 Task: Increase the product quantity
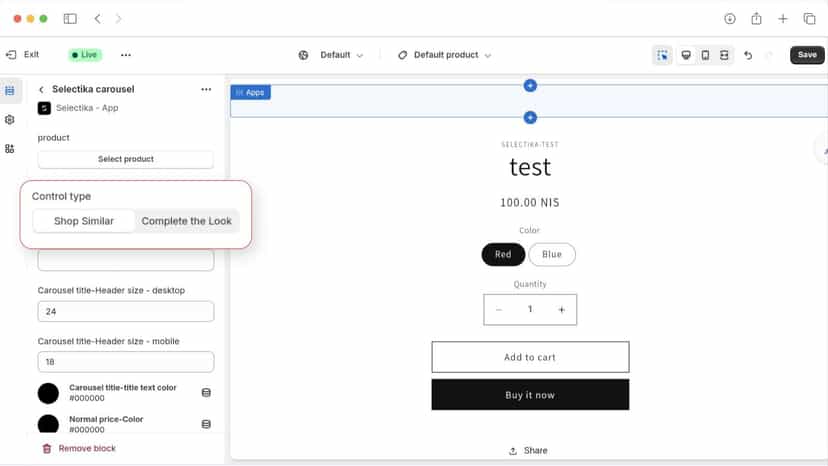point(561,310)
